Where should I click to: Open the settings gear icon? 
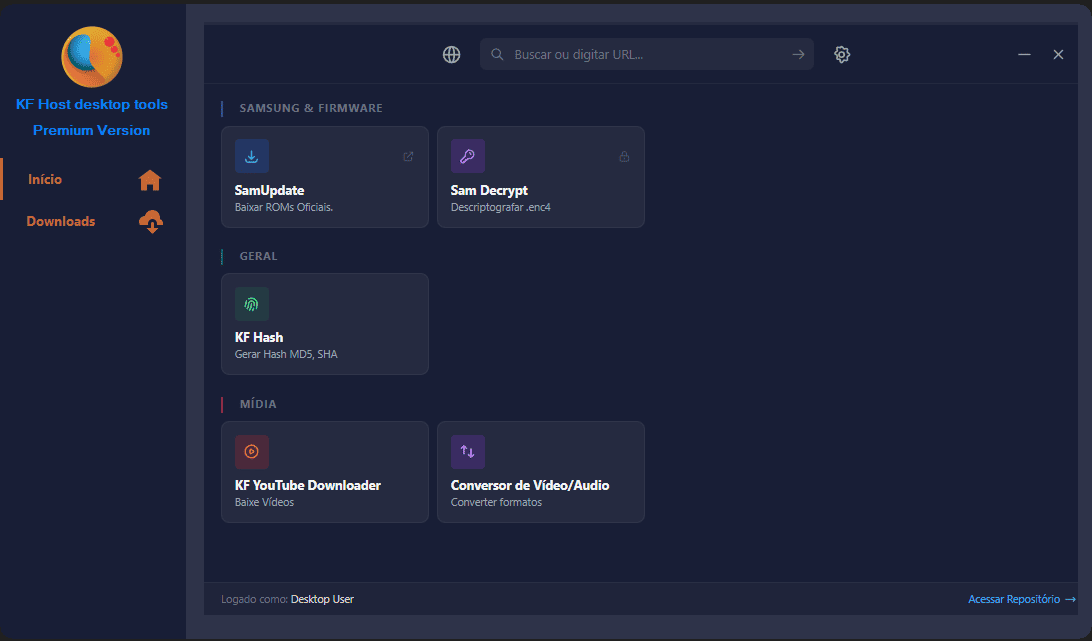(x=842, y=54)
